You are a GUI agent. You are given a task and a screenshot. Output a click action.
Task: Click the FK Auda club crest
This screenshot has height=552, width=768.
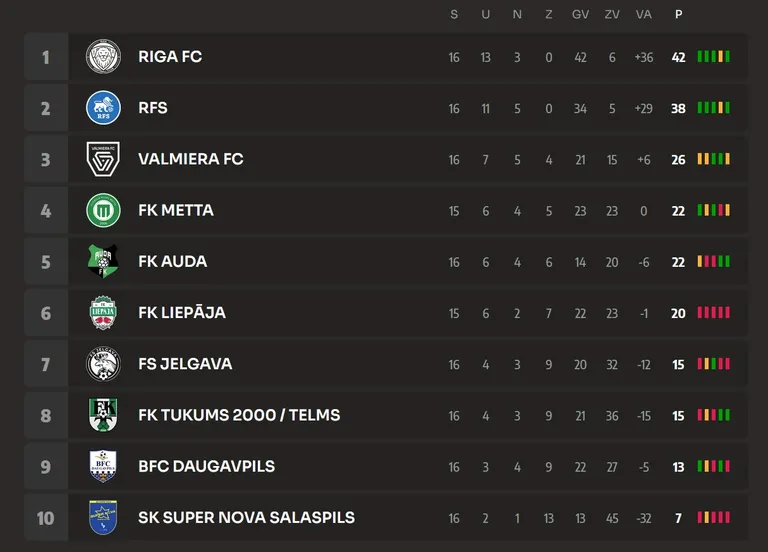(x=103, y=262)
